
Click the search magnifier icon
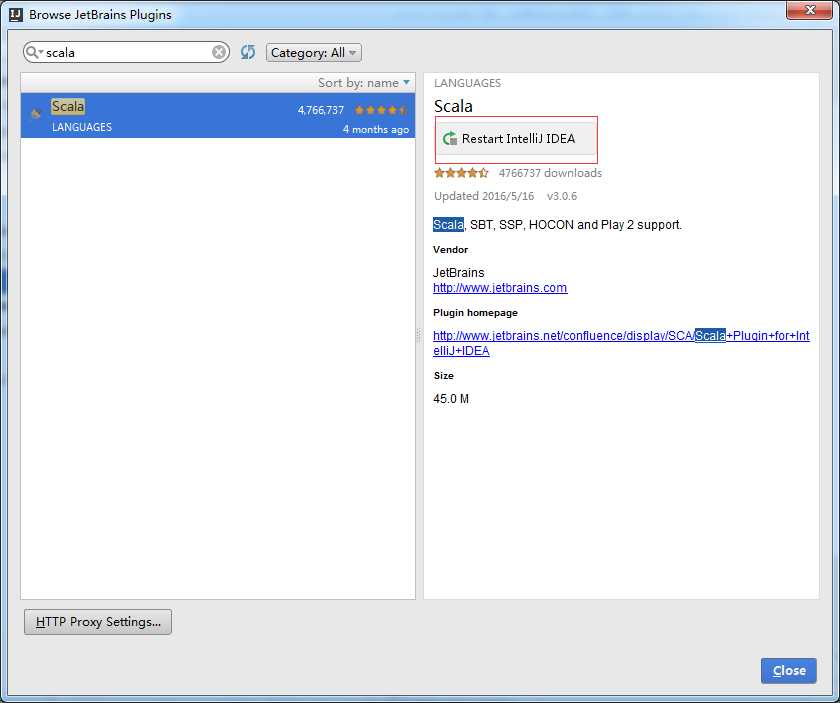(x=33, y=52)
